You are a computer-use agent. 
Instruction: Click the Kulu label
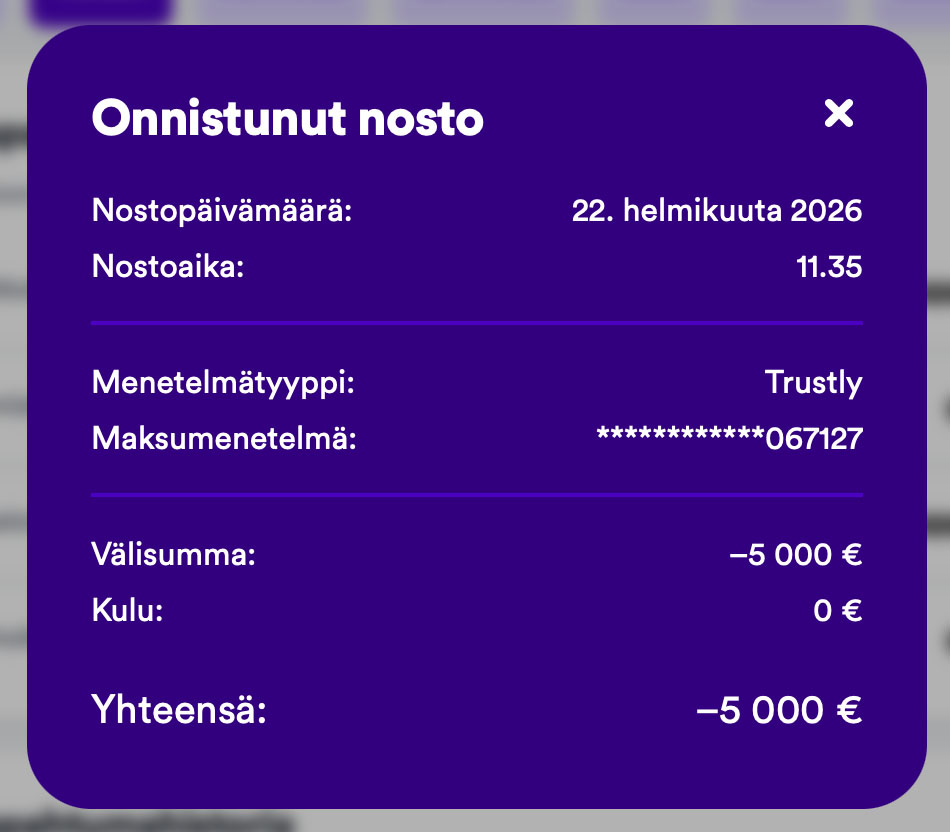pos(127,610)
